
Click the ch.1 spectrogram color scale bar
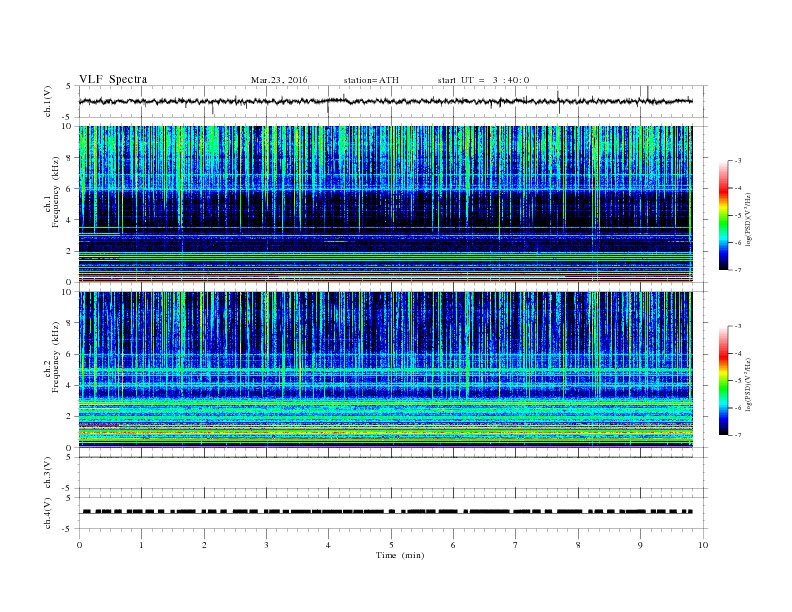coord(724,215)
